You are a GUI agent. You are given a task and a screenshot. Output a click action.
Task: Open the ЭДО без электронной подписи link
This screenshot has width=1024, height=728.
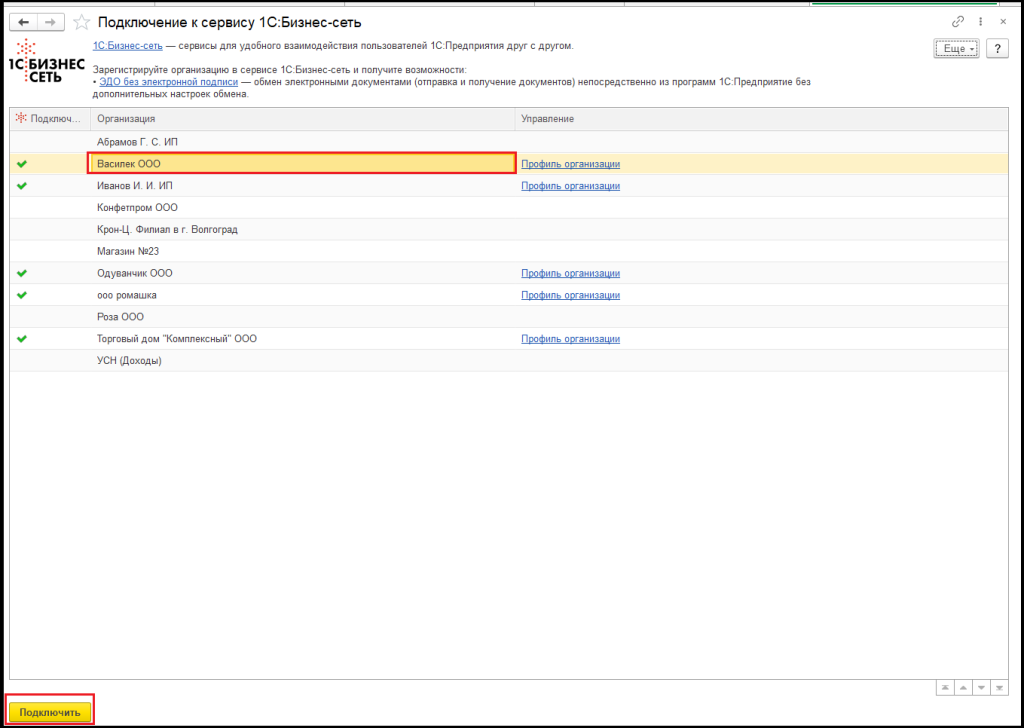[168, 82]
